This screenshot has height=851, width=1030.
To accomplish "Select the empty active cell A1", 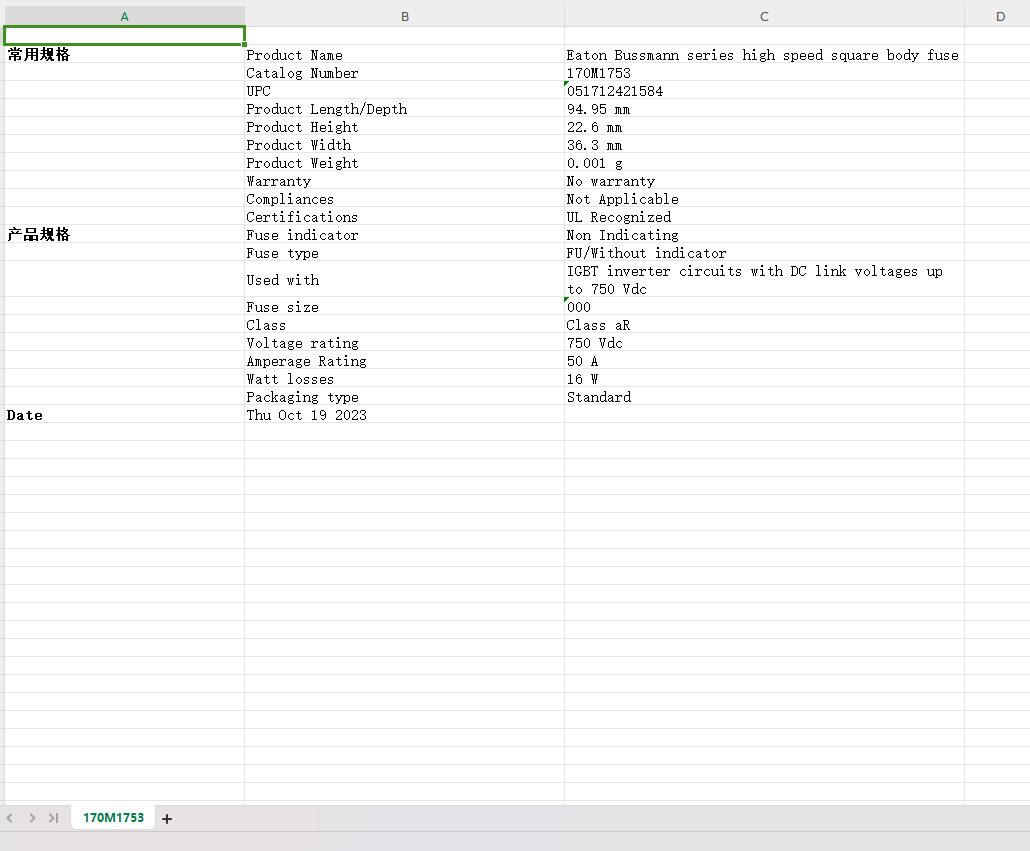I will click(x=124, y=35).
